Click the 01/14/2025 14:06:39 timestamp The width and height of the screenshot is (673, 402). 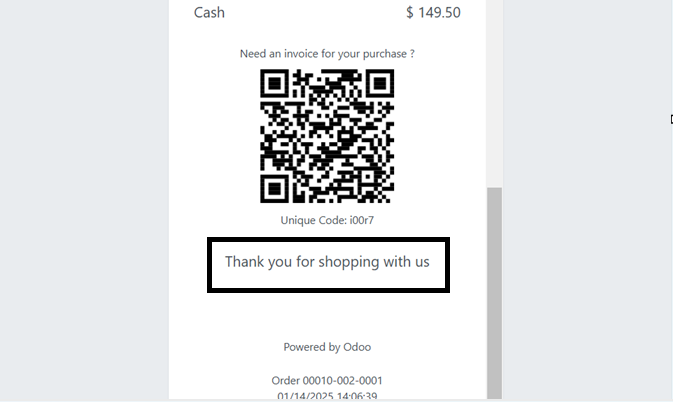(327, 396)
